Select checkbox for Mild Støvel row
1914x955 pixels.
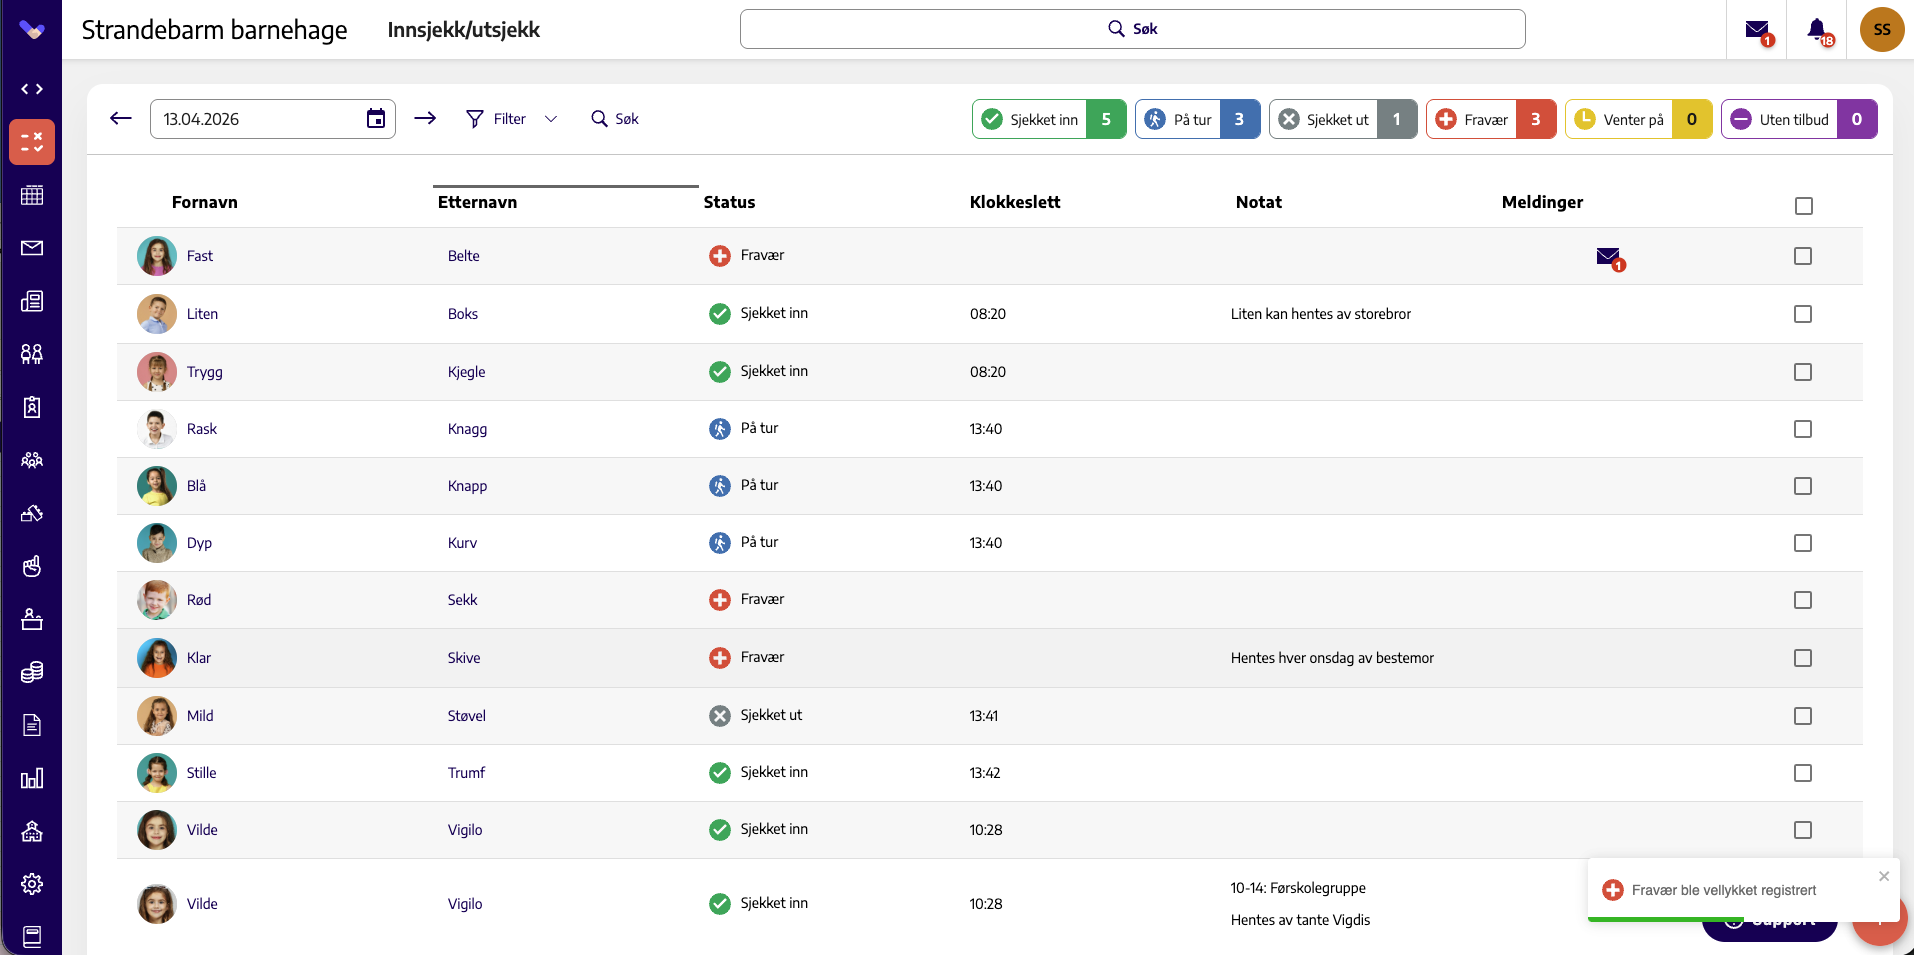pyautogui.click(x=1802, y=716)
